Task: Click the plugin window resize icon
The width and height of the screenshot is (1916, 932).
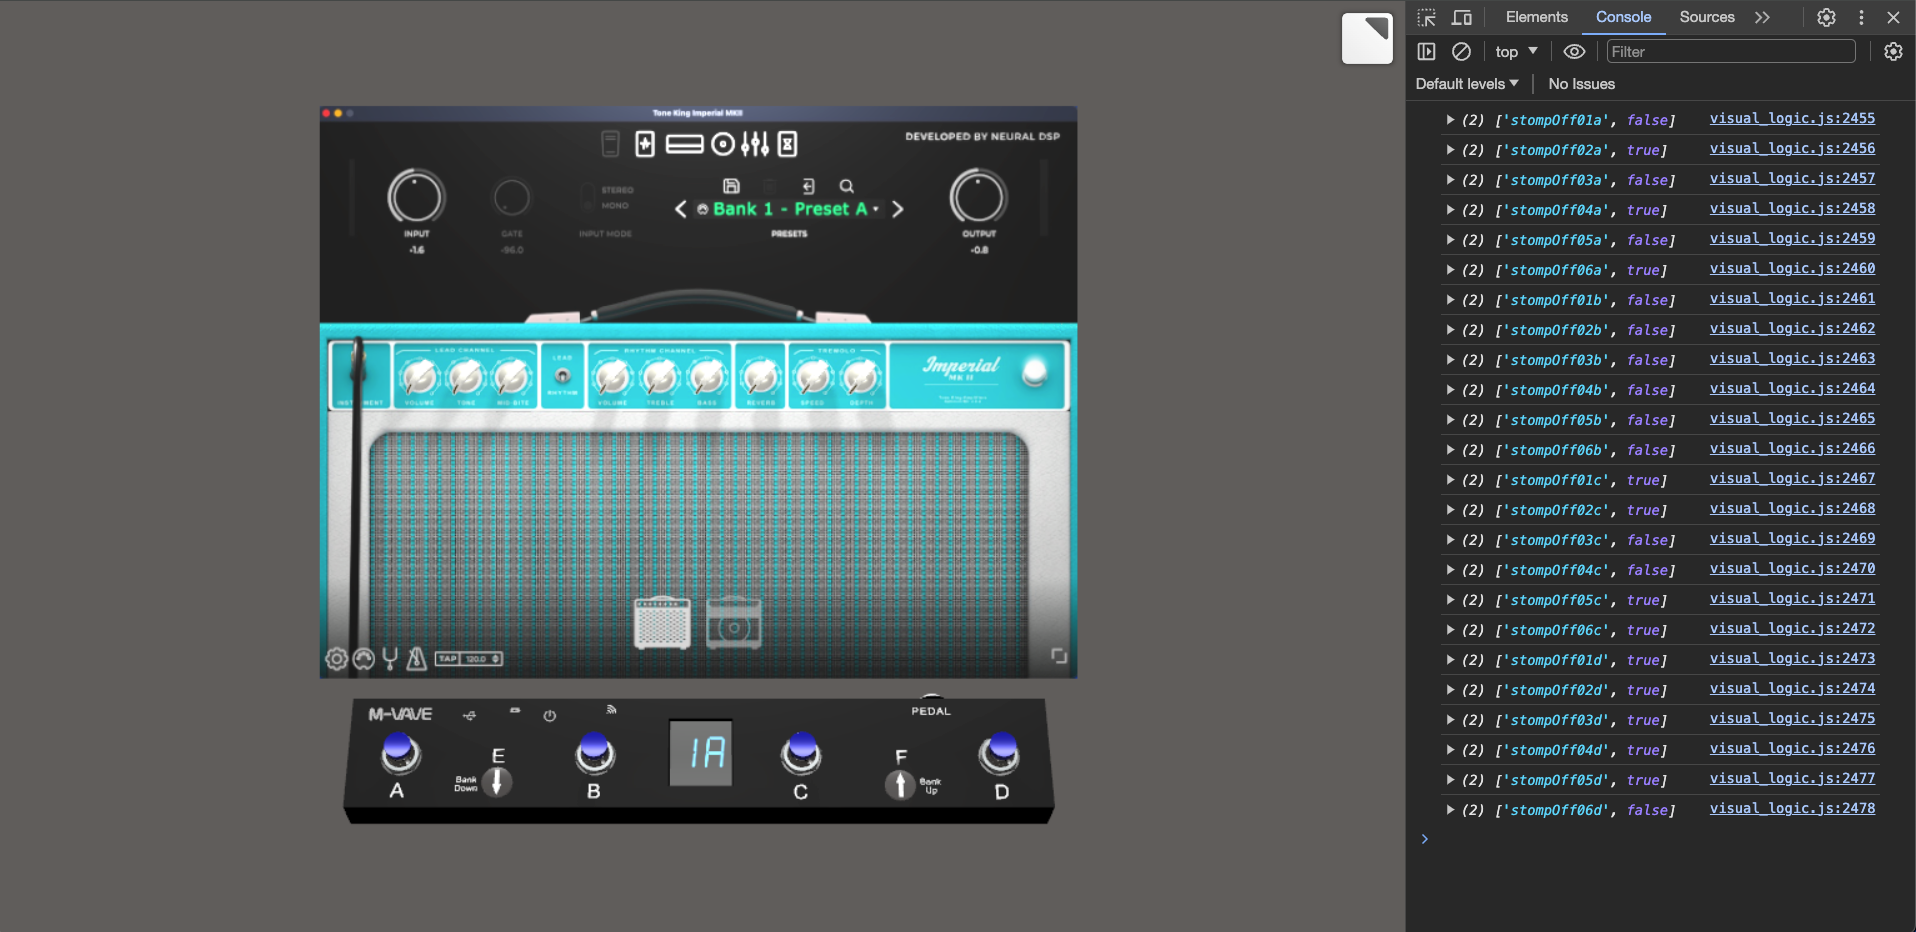Action: 1059,656
